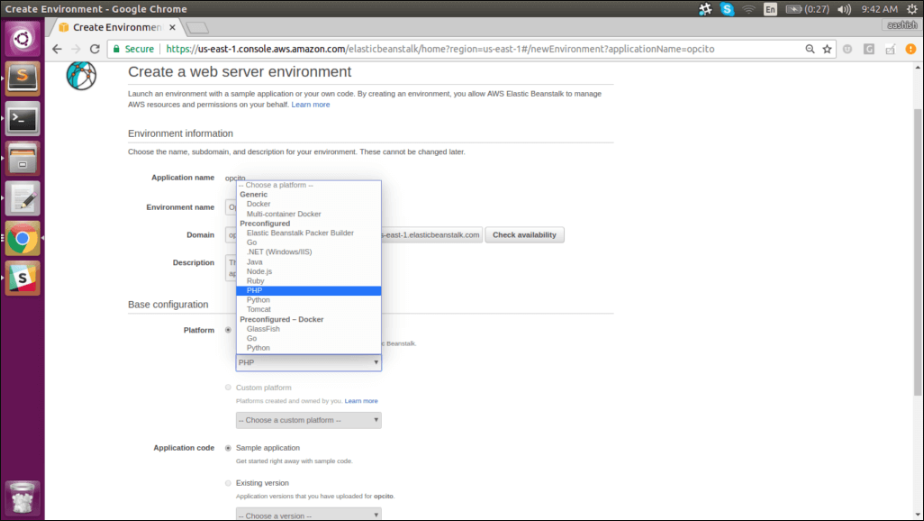Open Learn more link under heading
Viewport: 924px width, 521px height.
point(311,104)
